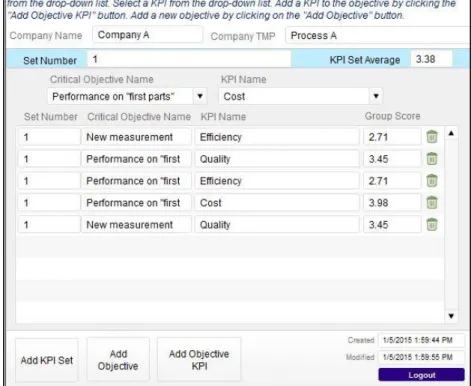471x386 pixels.
Task: Click the KPI Set Average value 3.38
Action: 431,59
